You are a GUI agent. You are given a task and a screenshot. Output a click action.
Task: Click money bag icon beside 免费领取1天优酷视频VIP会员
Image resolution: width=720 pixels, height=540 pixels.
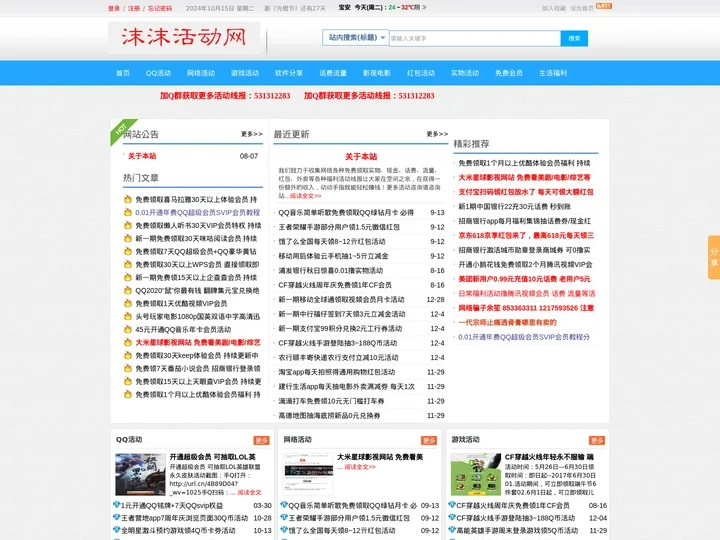click(x=128, y=304)
